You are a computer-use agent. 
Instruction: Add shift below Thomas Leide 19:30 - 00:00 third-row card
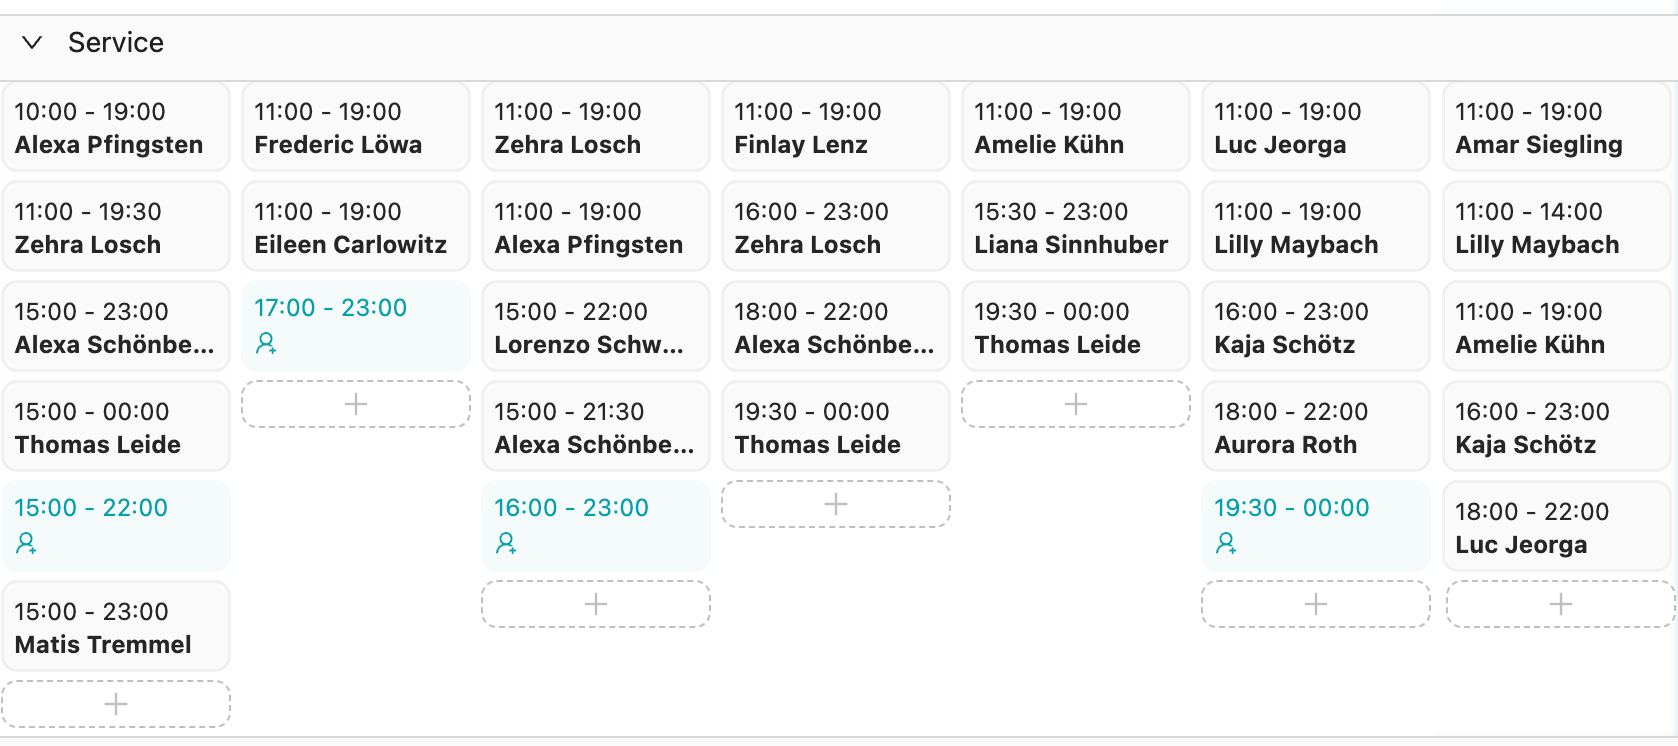1076,404
